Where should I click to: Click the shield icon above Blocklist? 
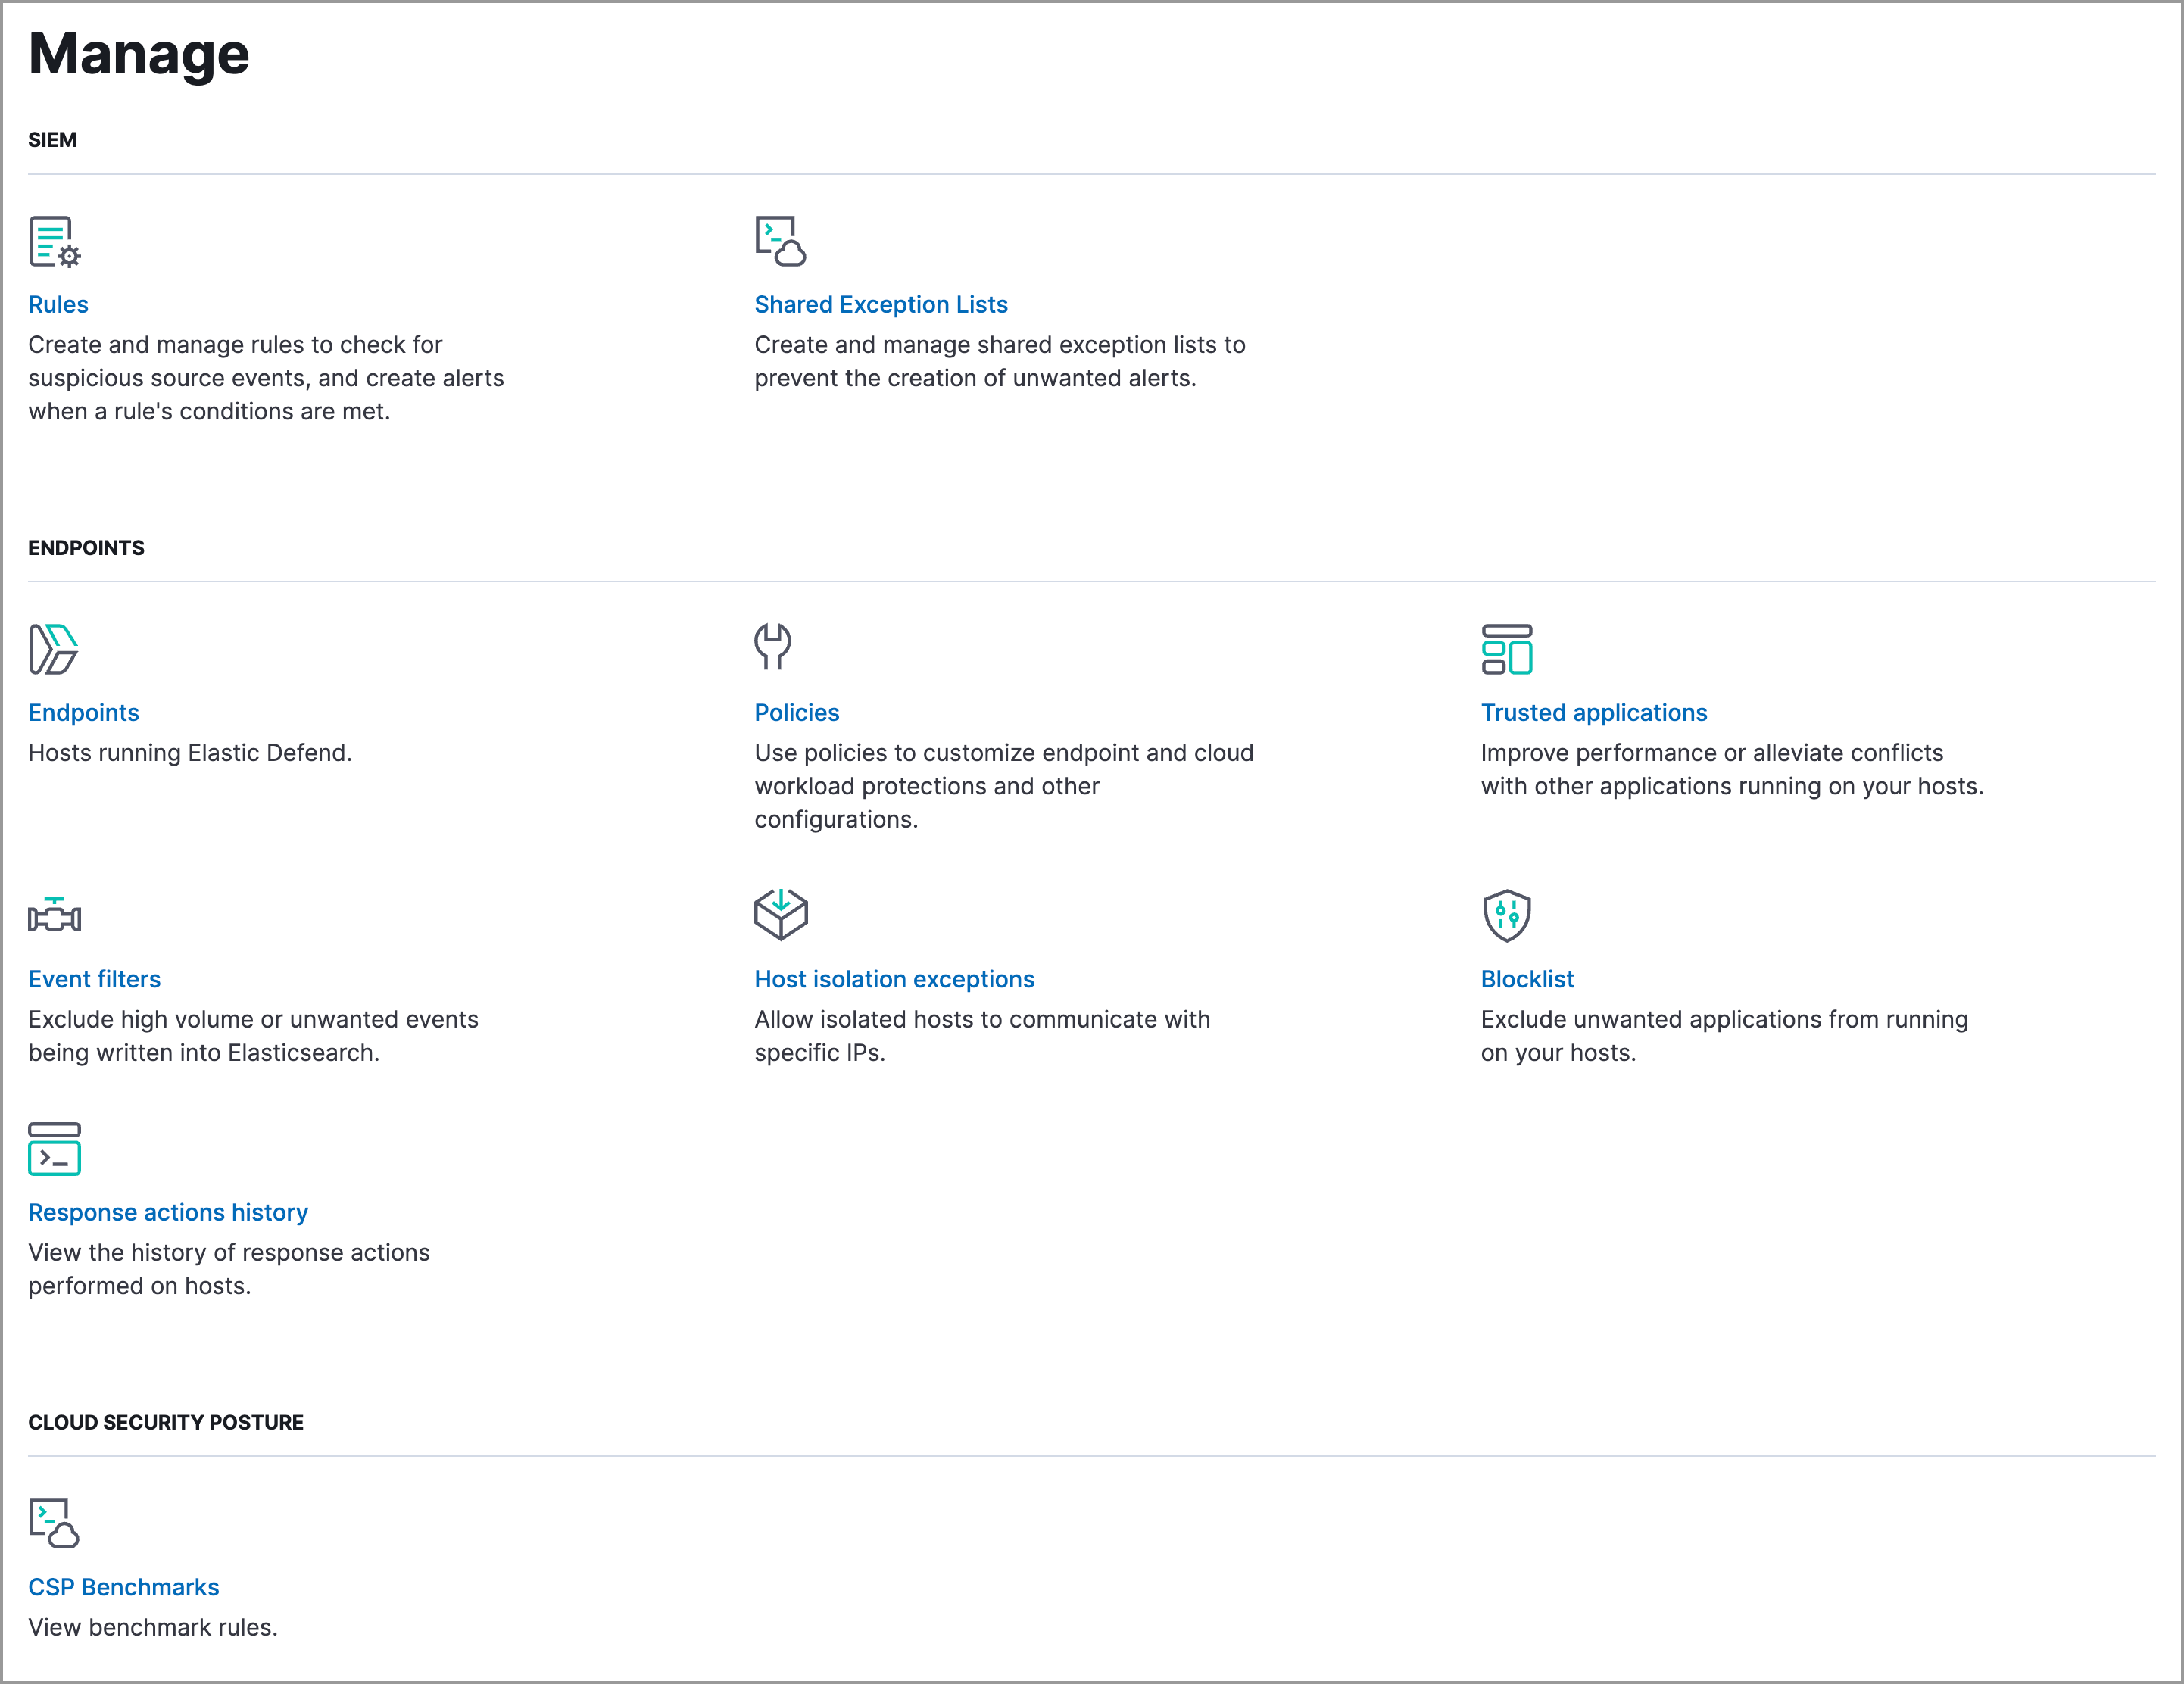pos(1508,917)
